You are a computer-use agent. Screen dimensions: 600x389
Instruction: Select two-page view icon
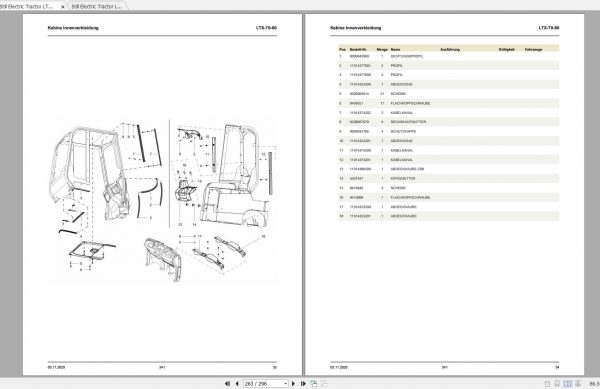coord(567,384)
